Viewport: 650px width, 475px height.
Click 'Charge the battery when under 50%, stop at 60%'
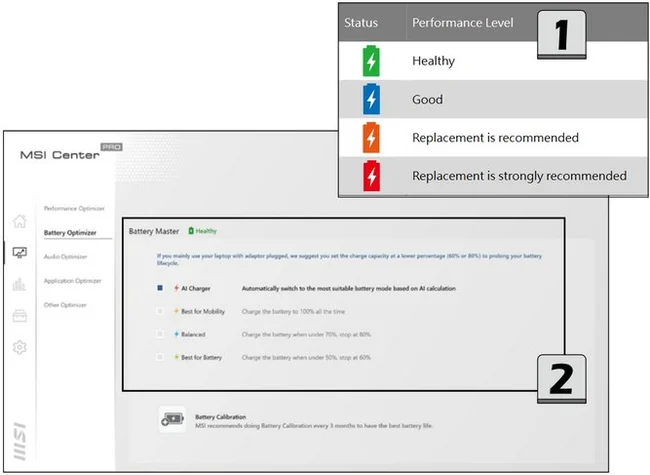coord(306,357)
